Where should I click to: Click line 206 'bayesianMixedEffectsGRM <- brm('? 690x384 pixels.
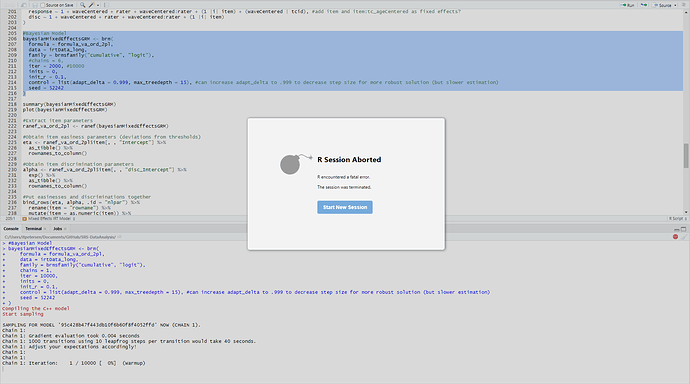[x=68, y=39]
